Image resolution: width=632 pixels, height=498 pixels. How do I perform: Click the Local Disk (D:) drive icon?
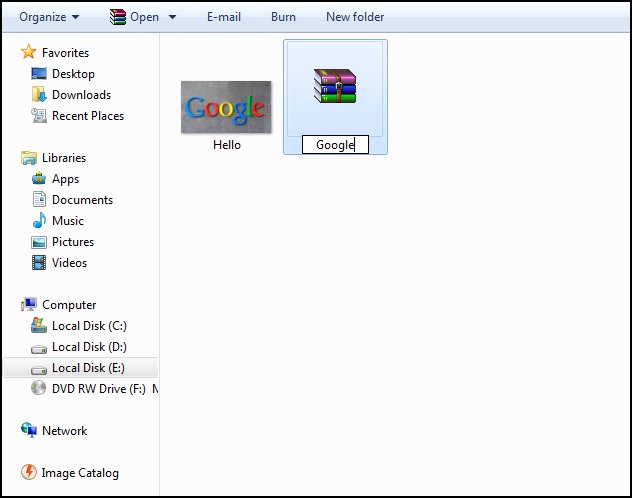coord(39,349)
